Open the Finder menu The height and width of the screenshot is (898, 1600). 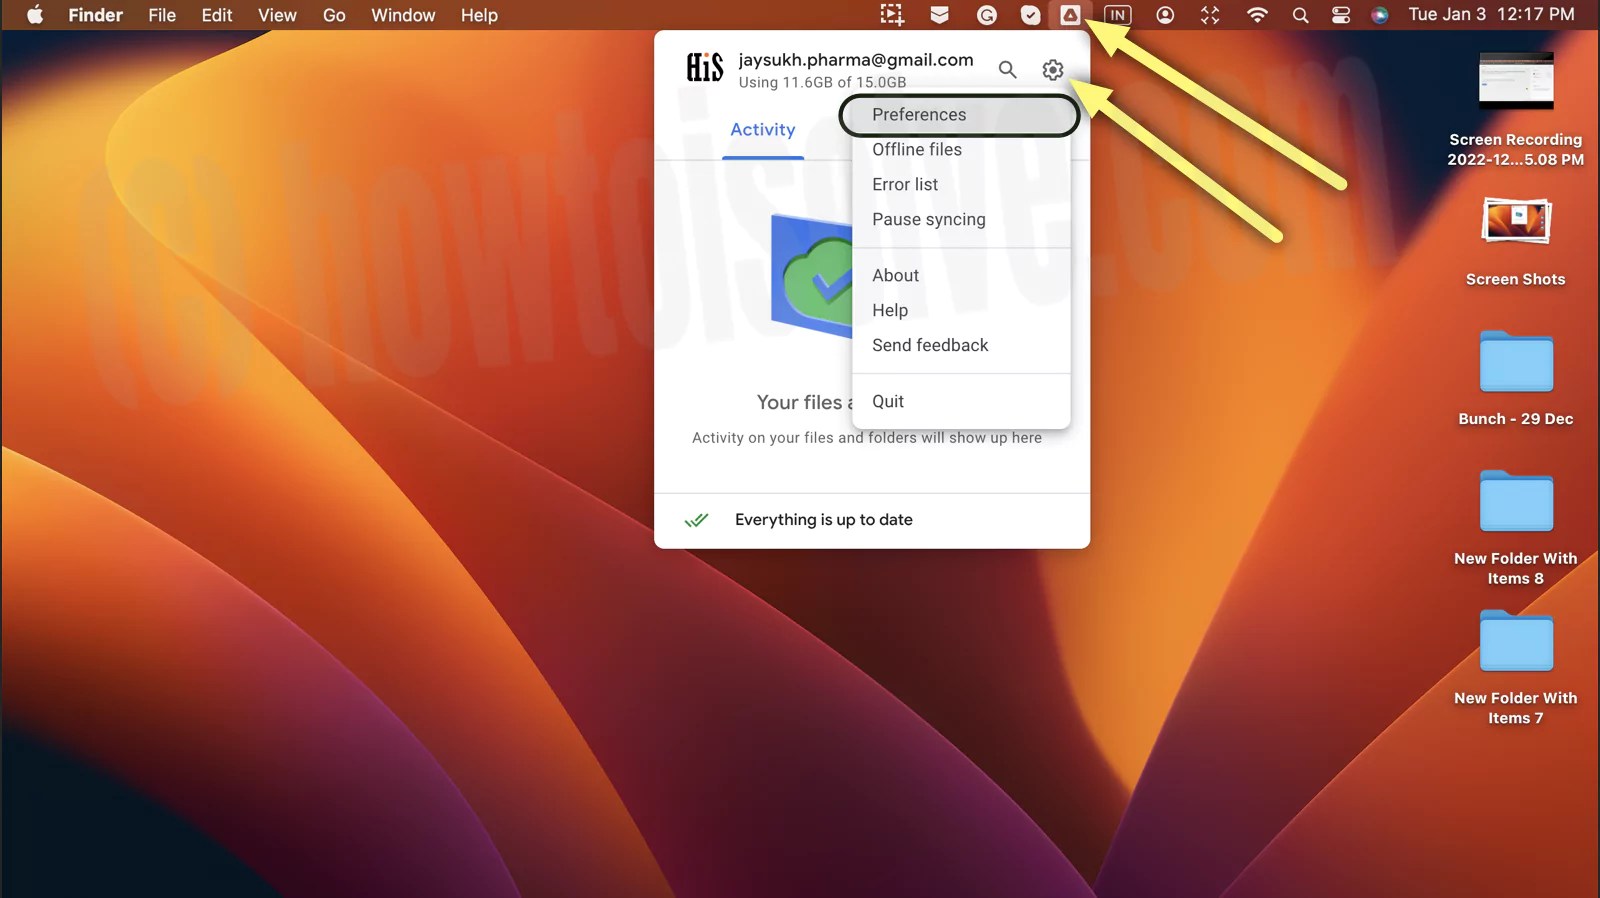(x=95, y=15)
